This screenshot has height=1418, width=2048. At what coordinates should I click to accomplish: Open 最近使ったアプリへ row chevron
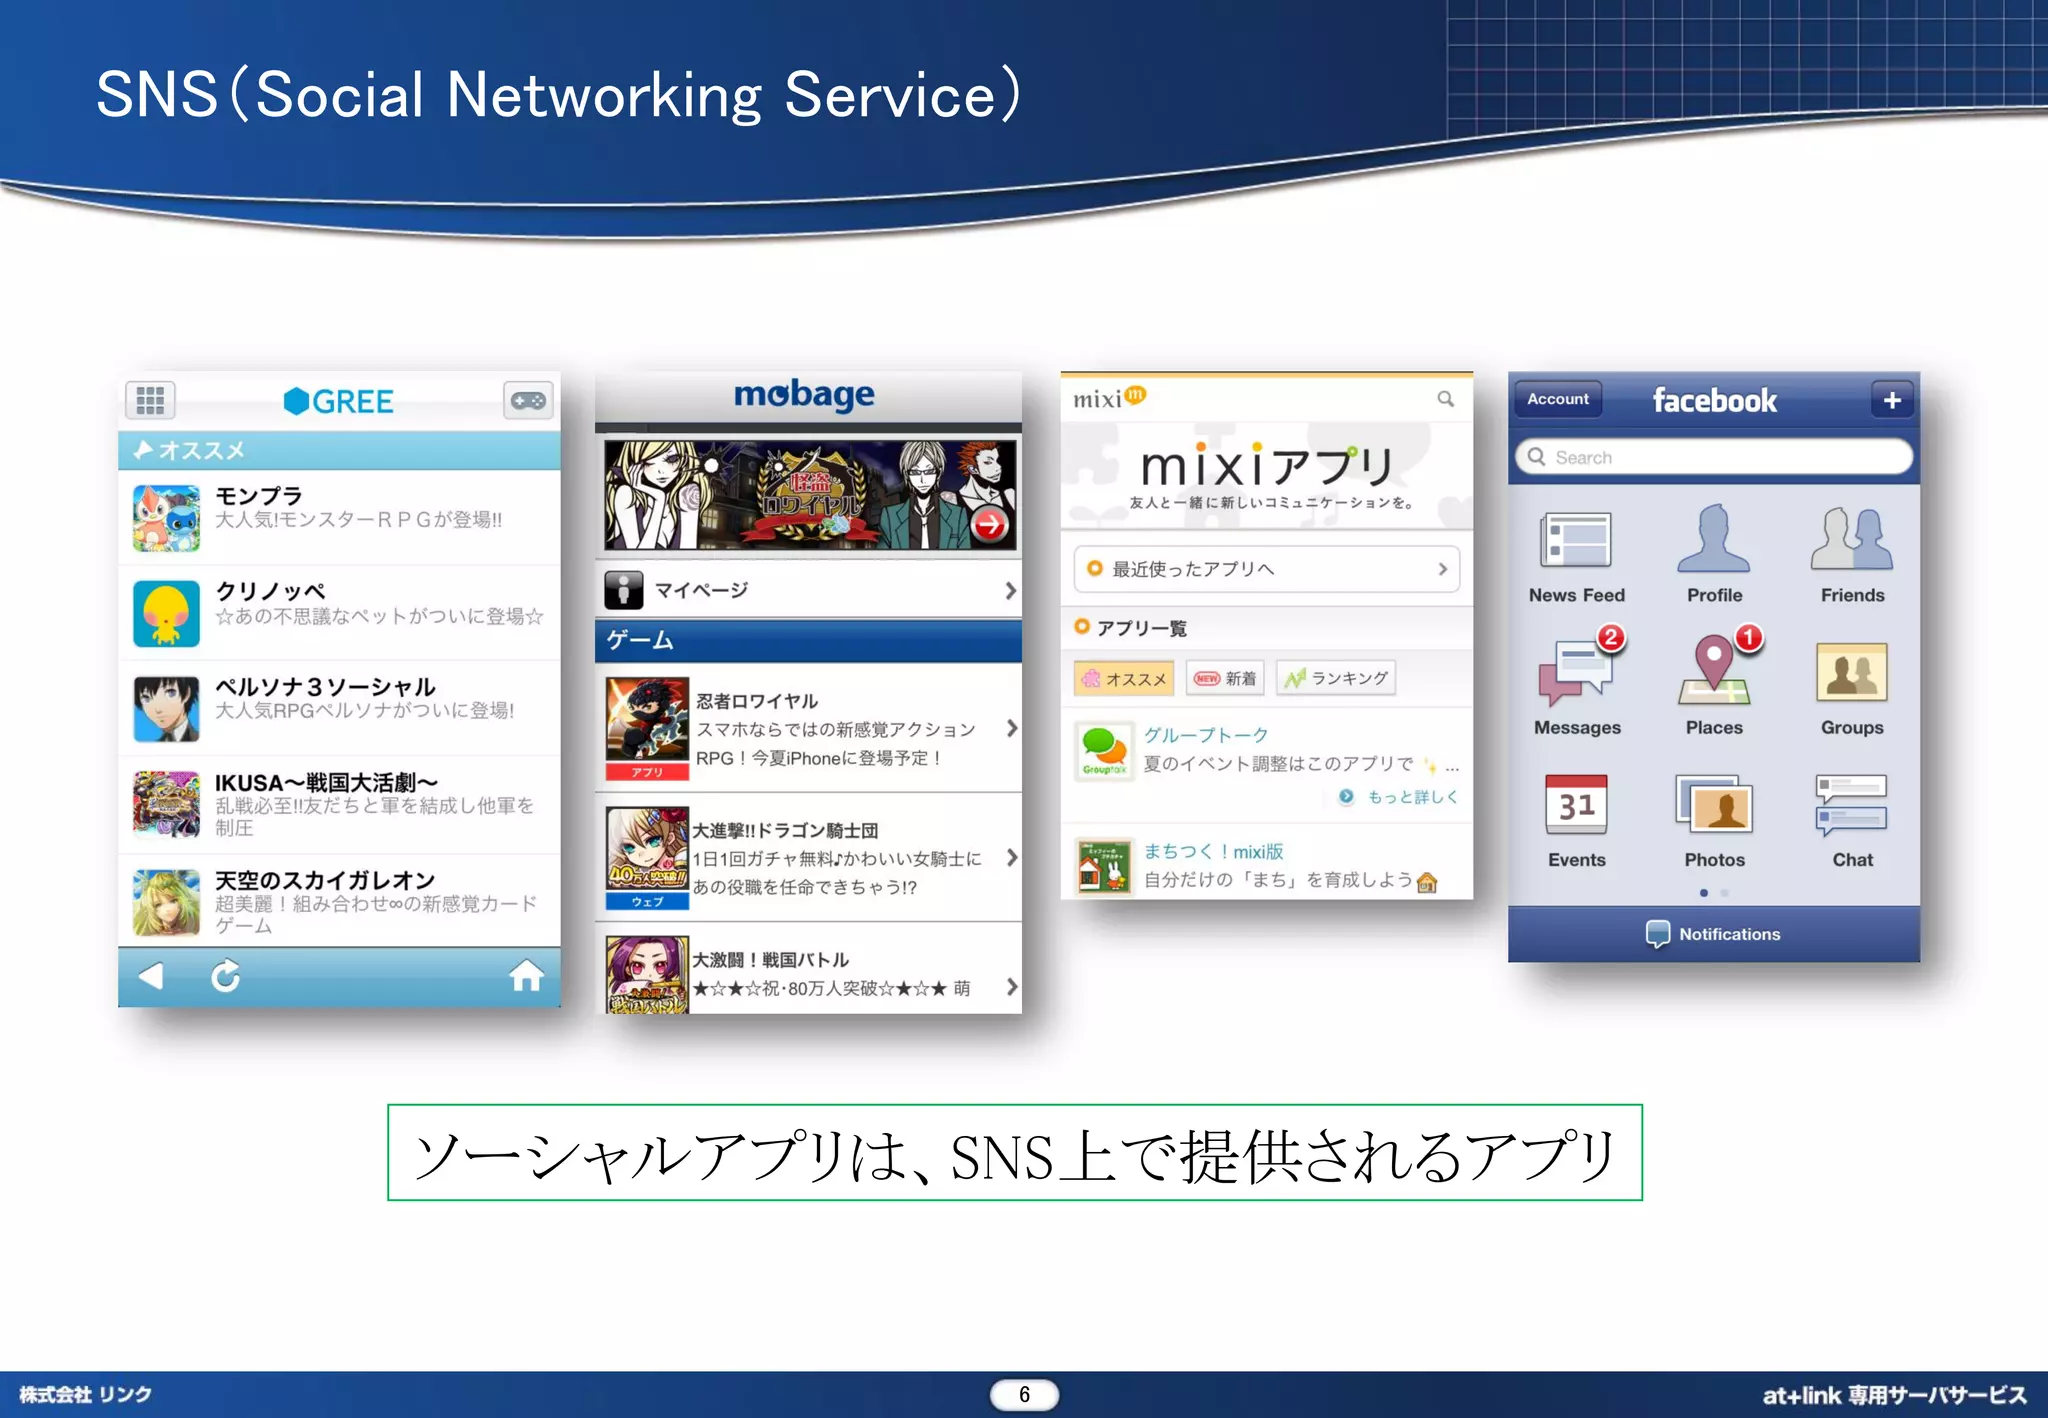[x=1442, y=569]
